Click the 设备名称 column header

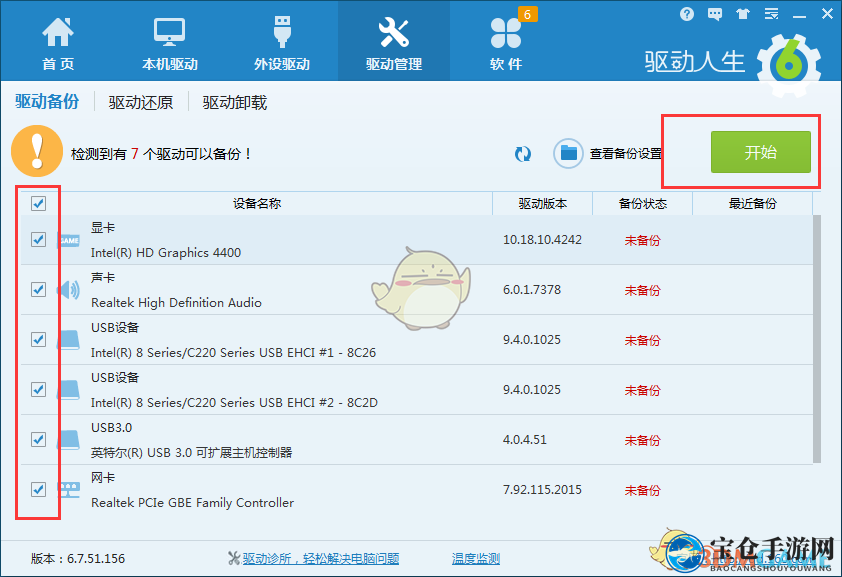click(257, 203)
